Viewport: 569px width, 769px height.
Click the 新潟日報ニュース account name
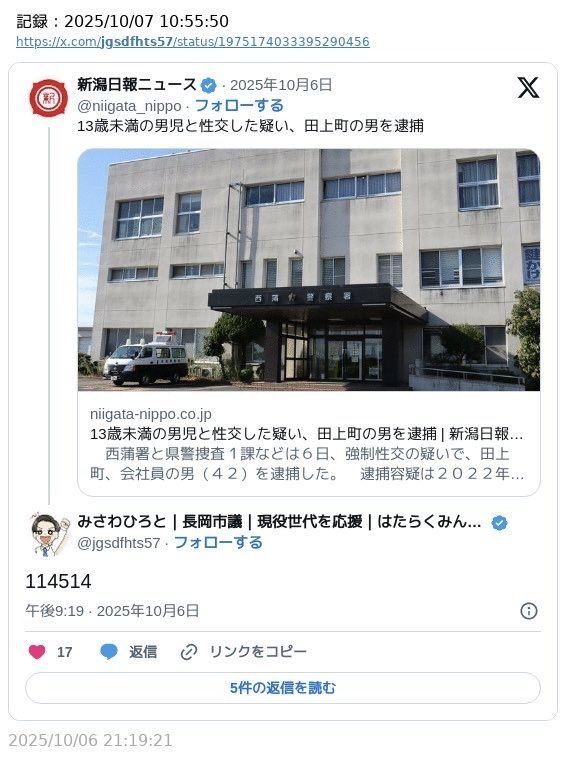137,85
